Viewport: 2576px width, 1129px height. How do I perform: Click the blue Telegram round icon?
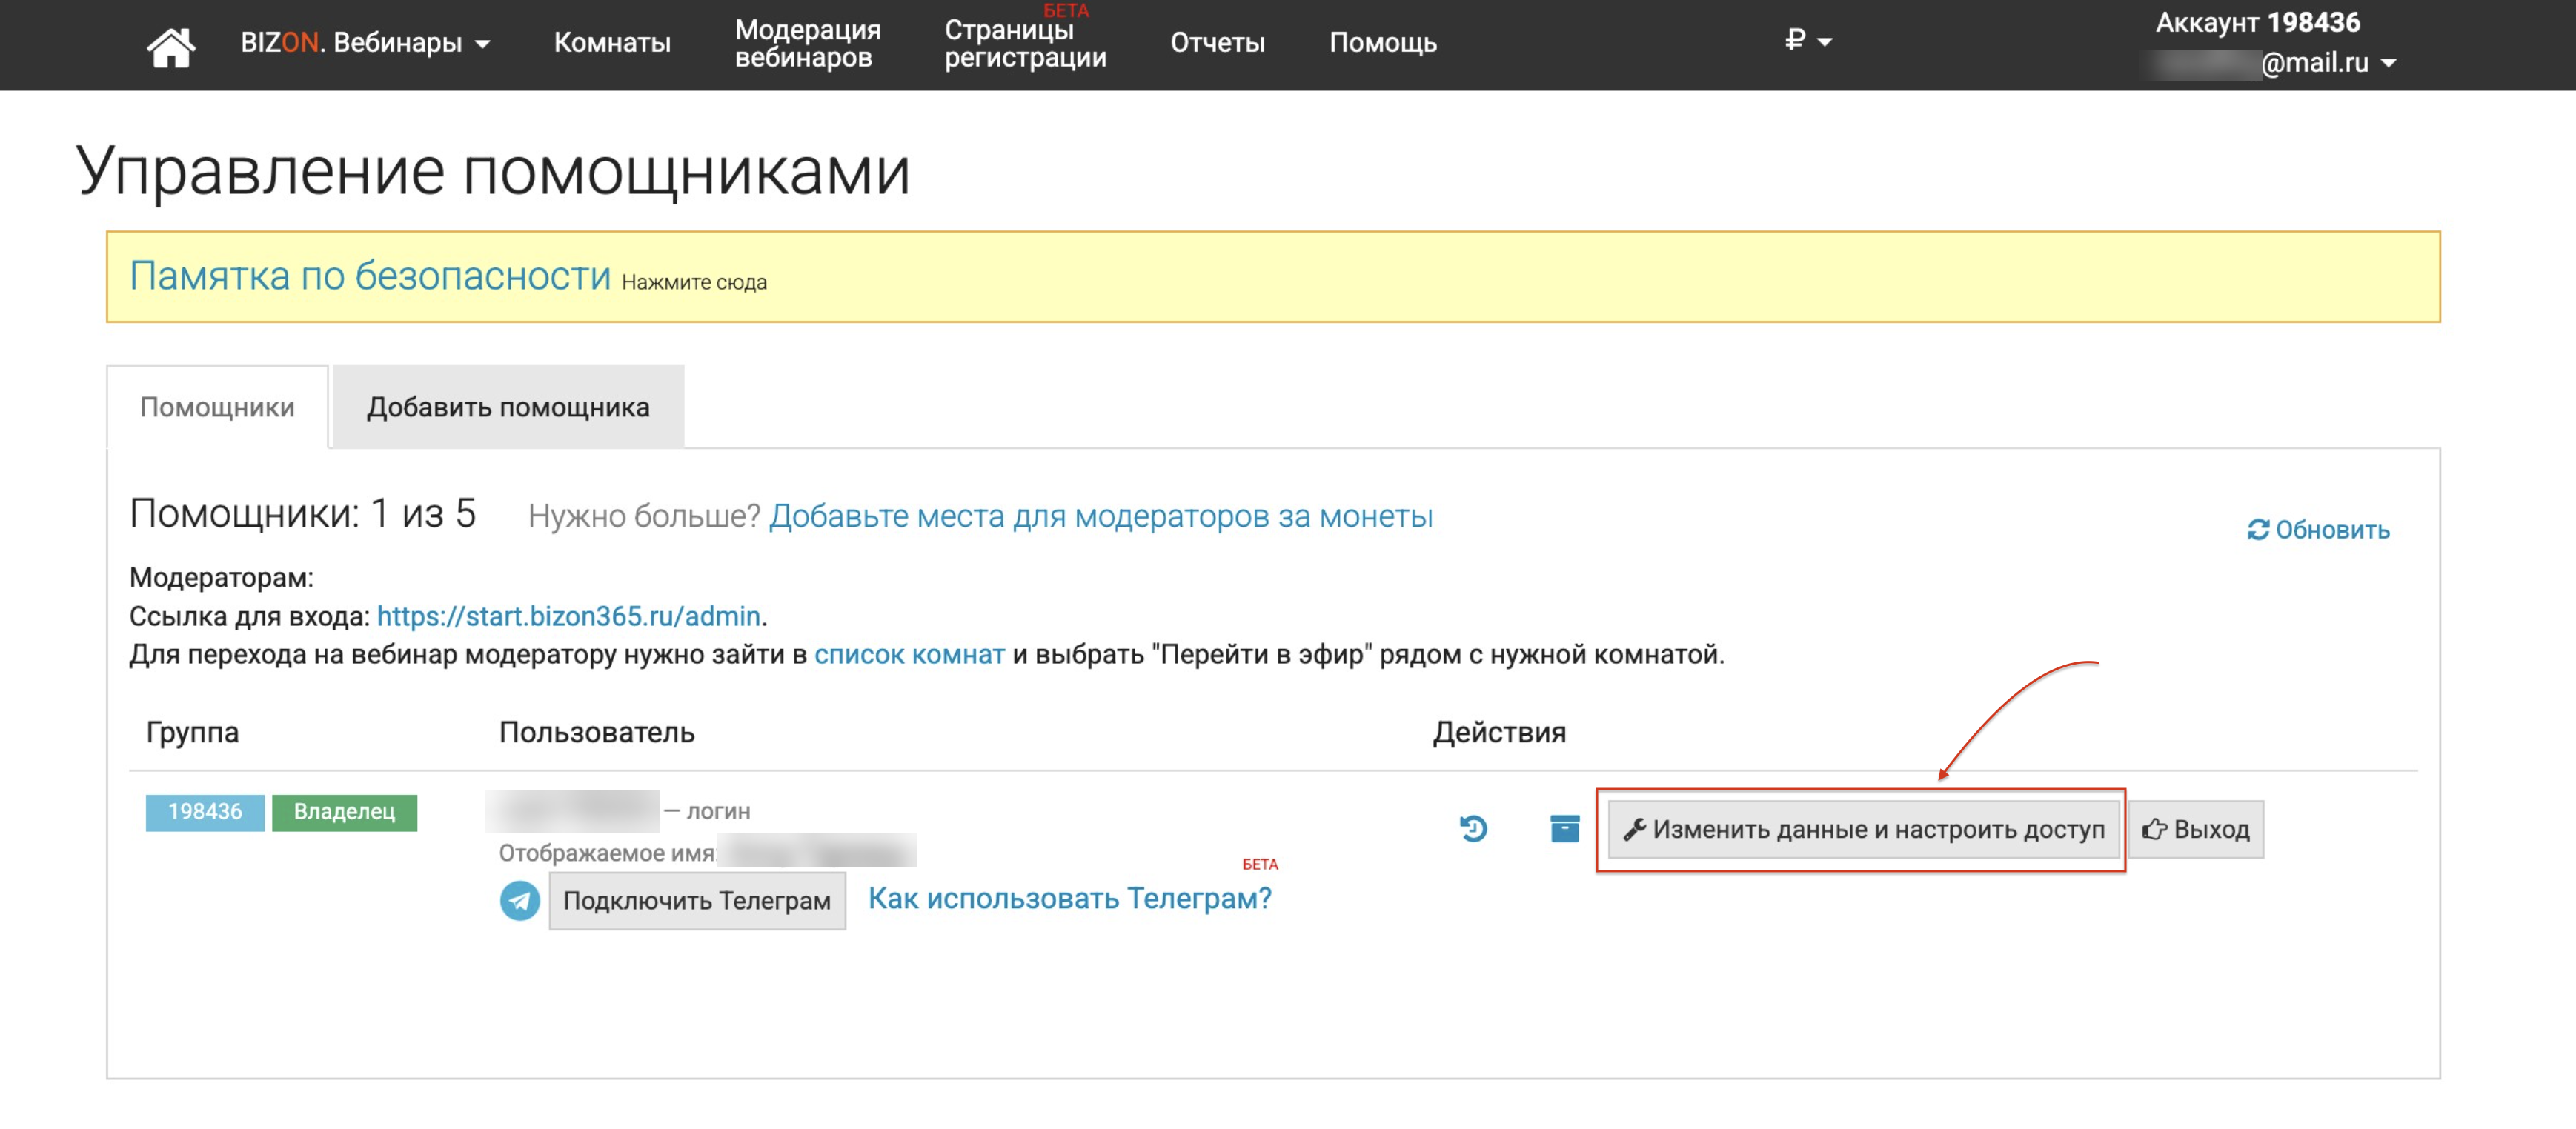pos(519,900)
